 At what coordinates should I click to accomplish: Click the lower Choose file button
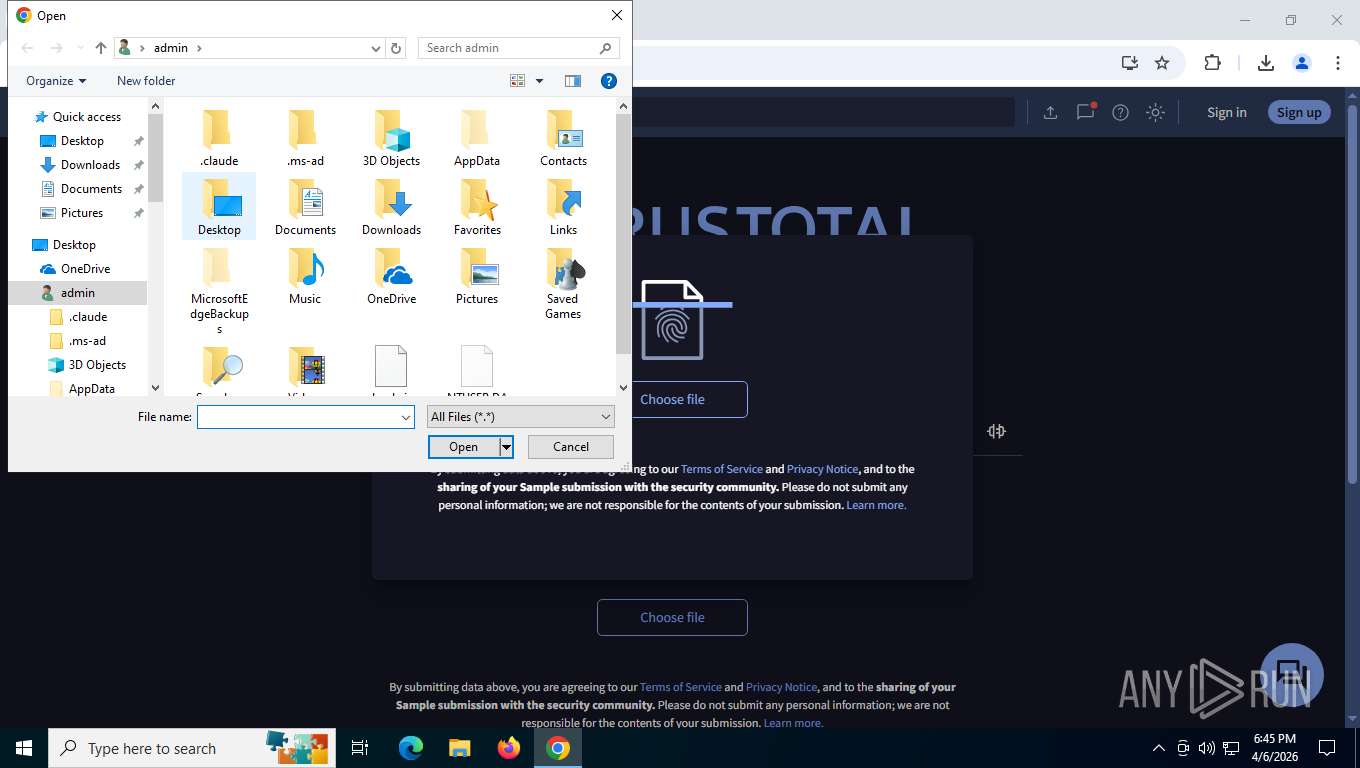672,617
